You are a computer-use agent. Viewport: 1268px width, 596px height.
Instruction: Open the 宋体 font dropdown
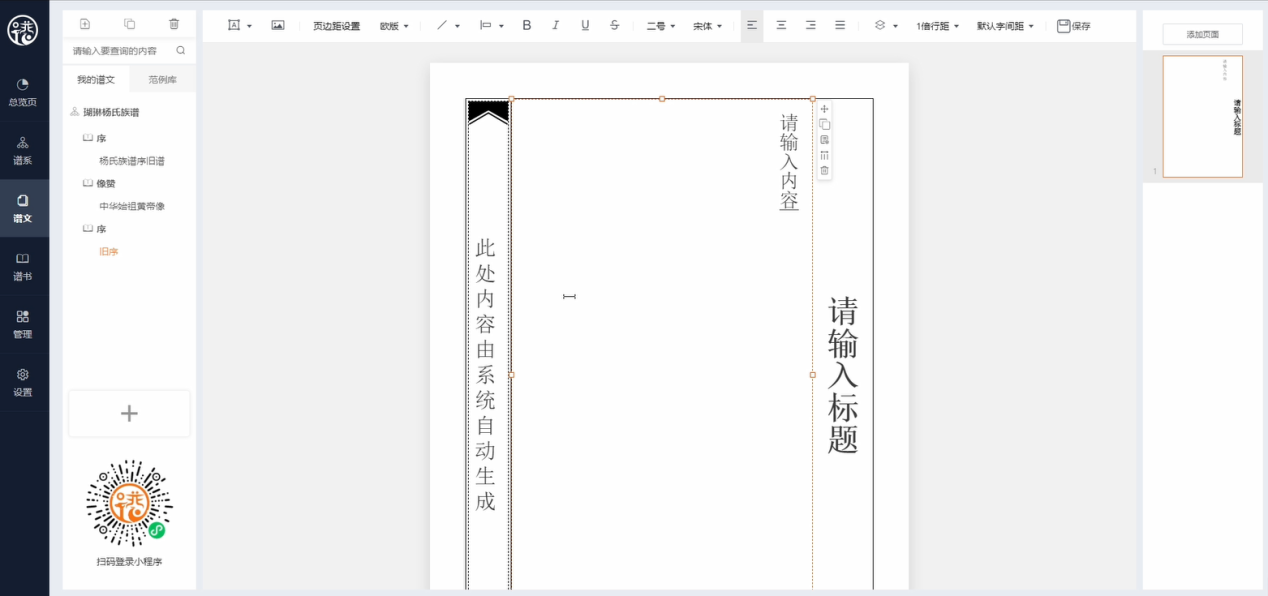click(x=707, y=26)
